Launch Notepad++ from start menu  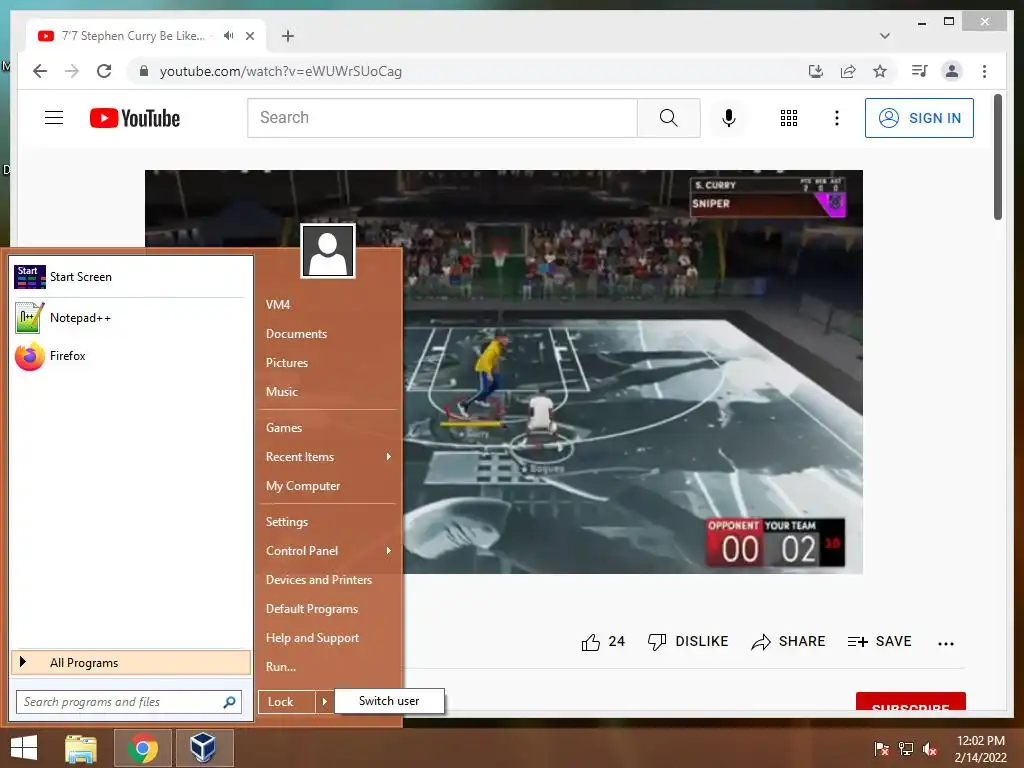coord(131,318)
